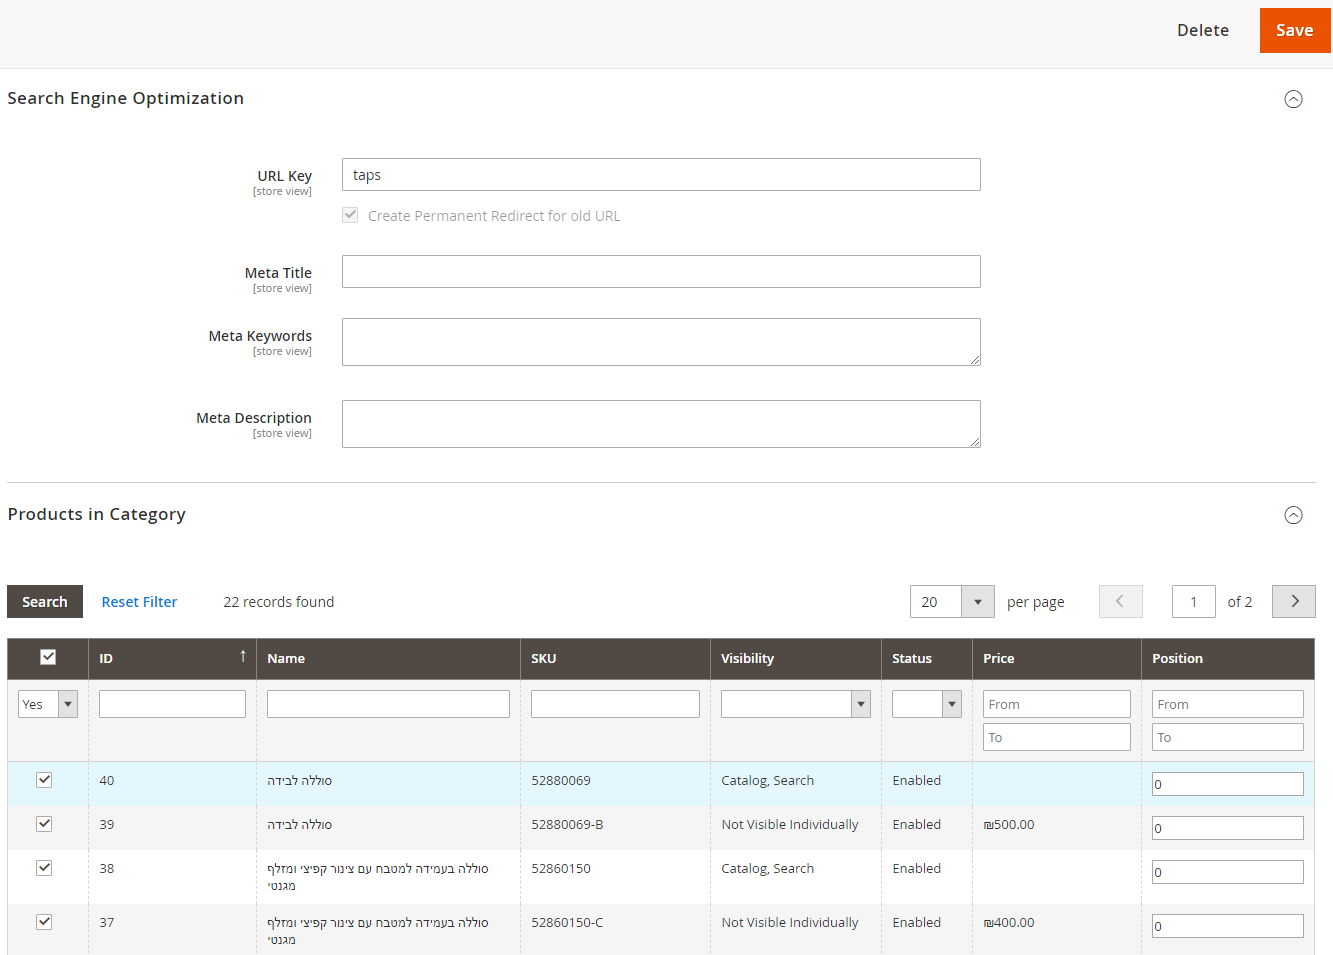Sort table by Name column header
The width and height of the screenshot is (1333, 955).
(x=286, y=658)
